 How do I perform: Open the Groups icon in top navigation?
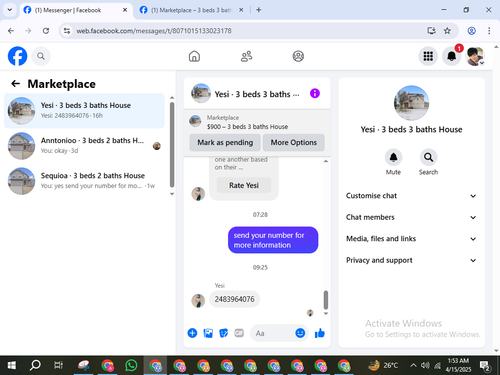[x=298, y=56]
